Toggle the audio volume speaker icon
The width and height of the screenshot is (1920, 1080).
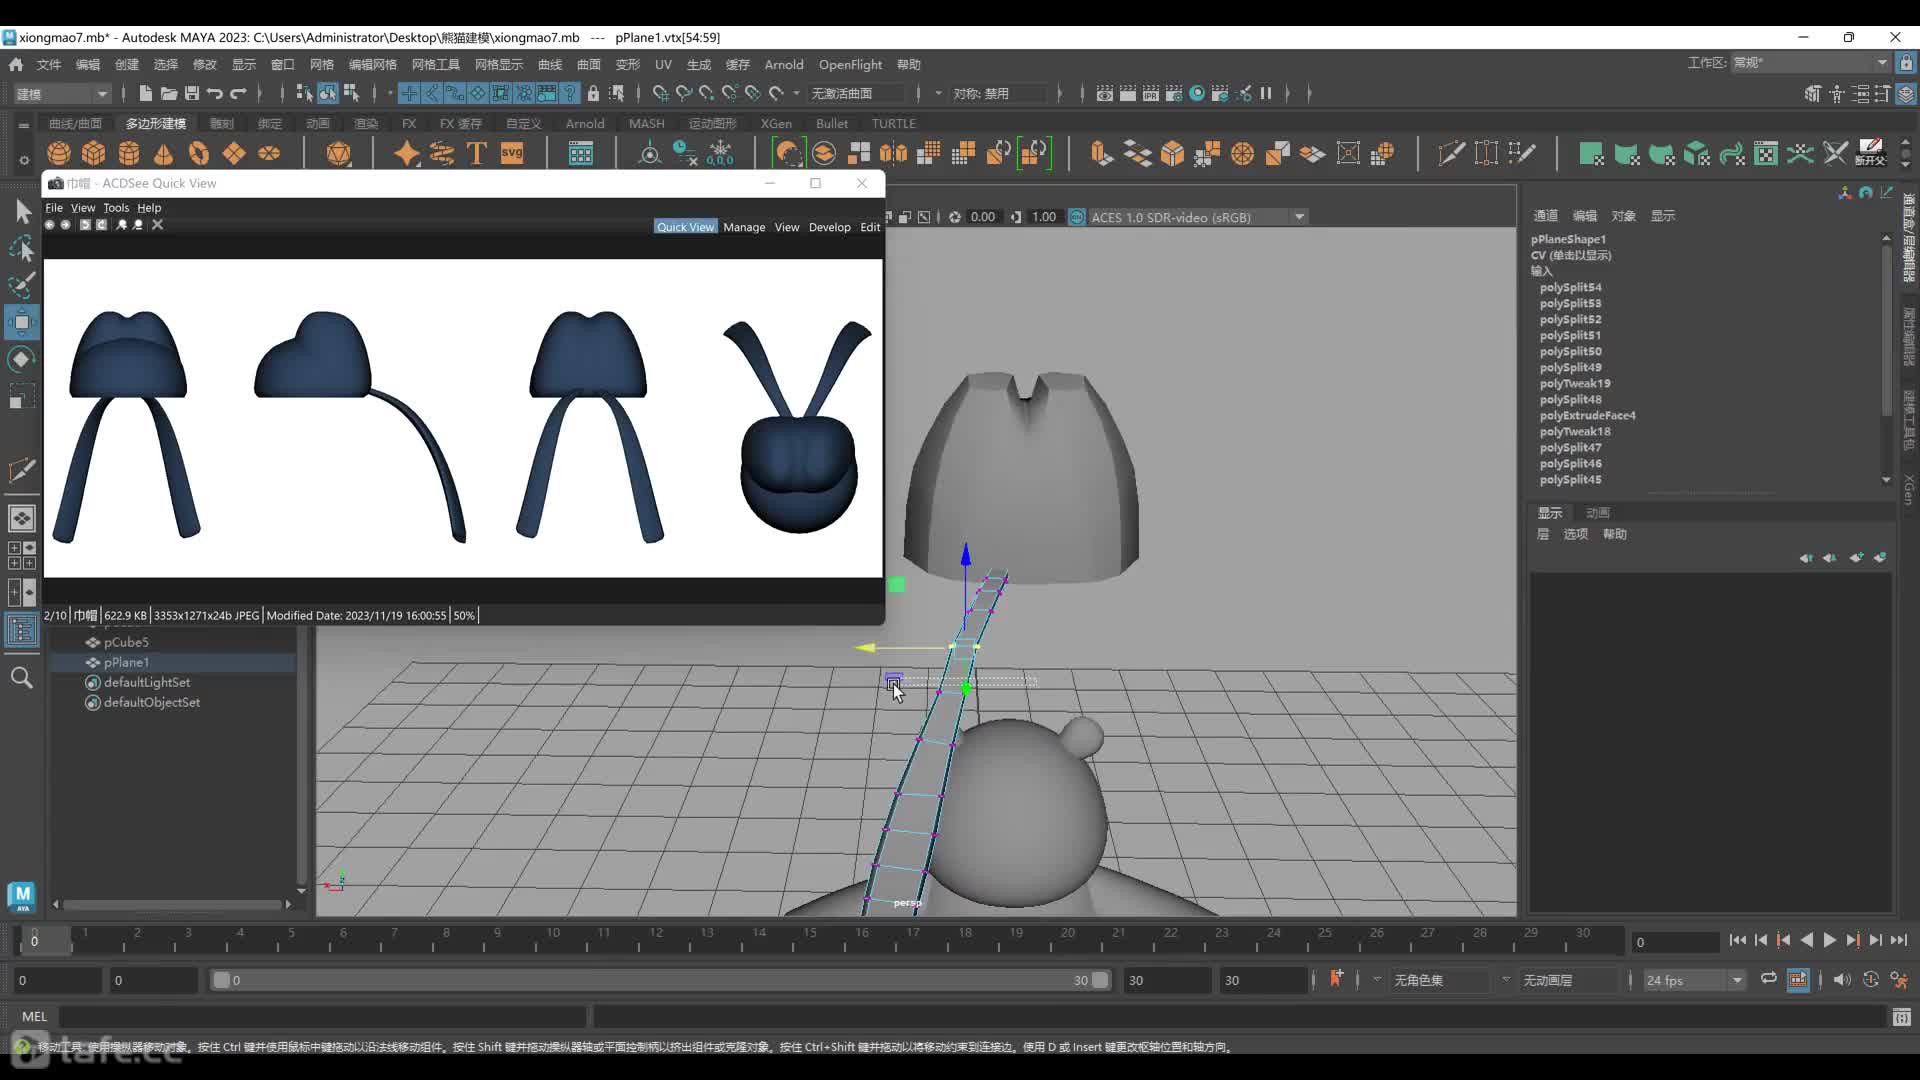[1841, 980]
